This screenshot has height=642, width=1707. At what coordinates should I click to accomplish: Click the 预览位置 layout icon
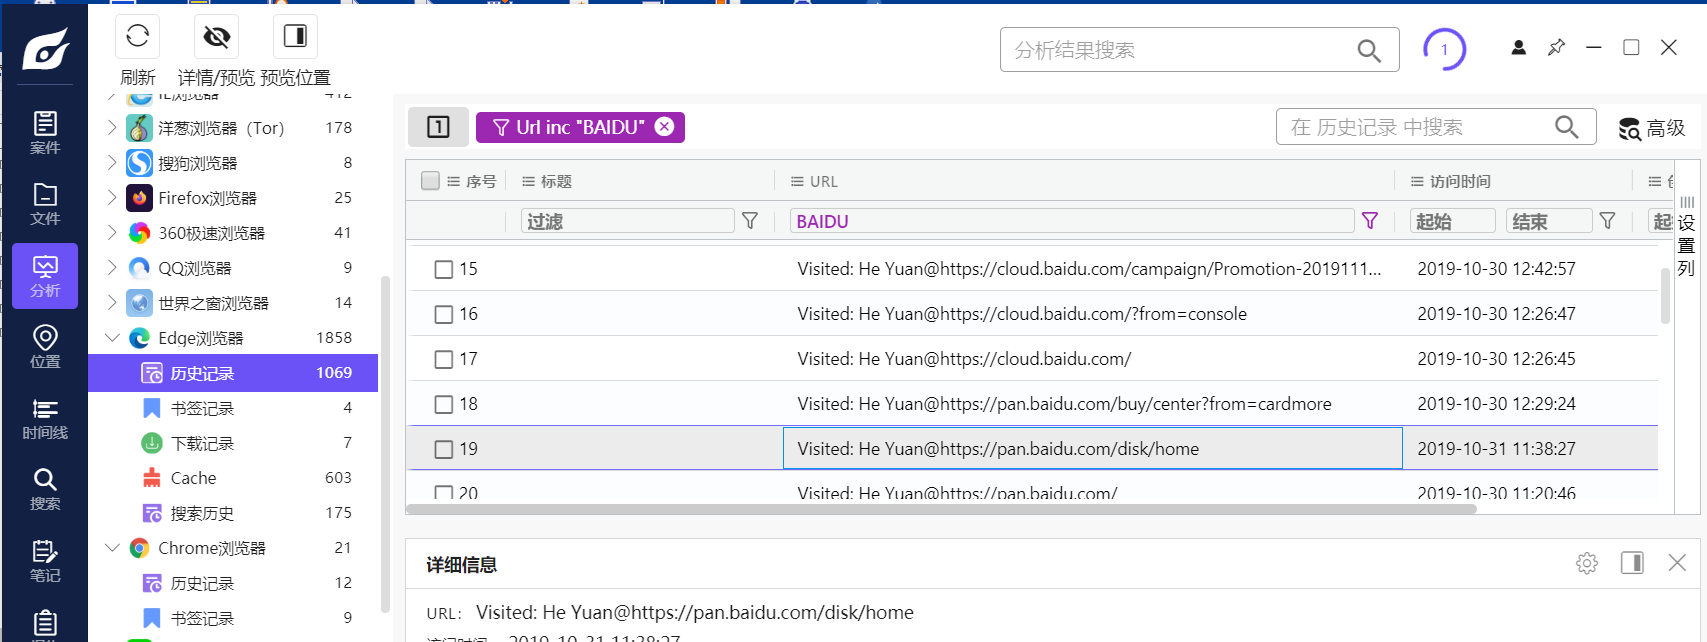pyautogui.click(x=295, y=37)
